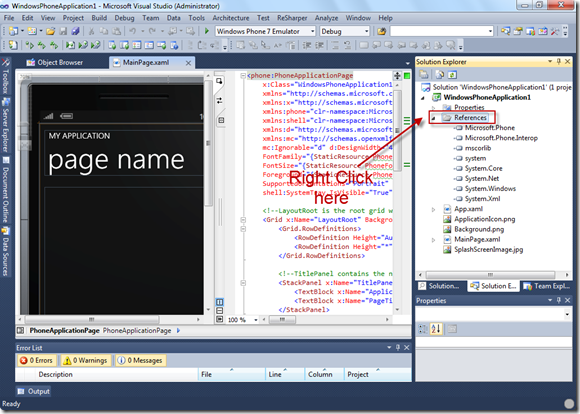Click the Open File folder icon
Screen dimensions: 580x414
click(51, 31)
